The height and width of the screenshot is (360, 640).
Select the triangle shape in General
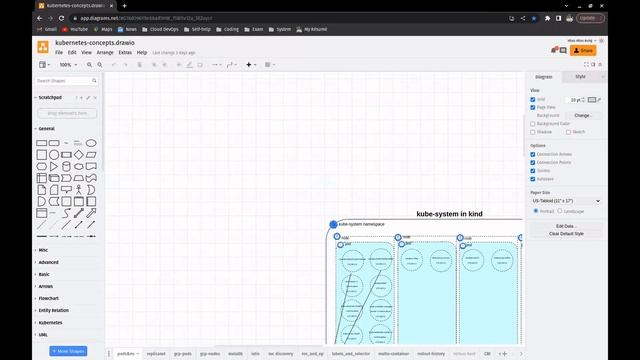tap(54, 166)
